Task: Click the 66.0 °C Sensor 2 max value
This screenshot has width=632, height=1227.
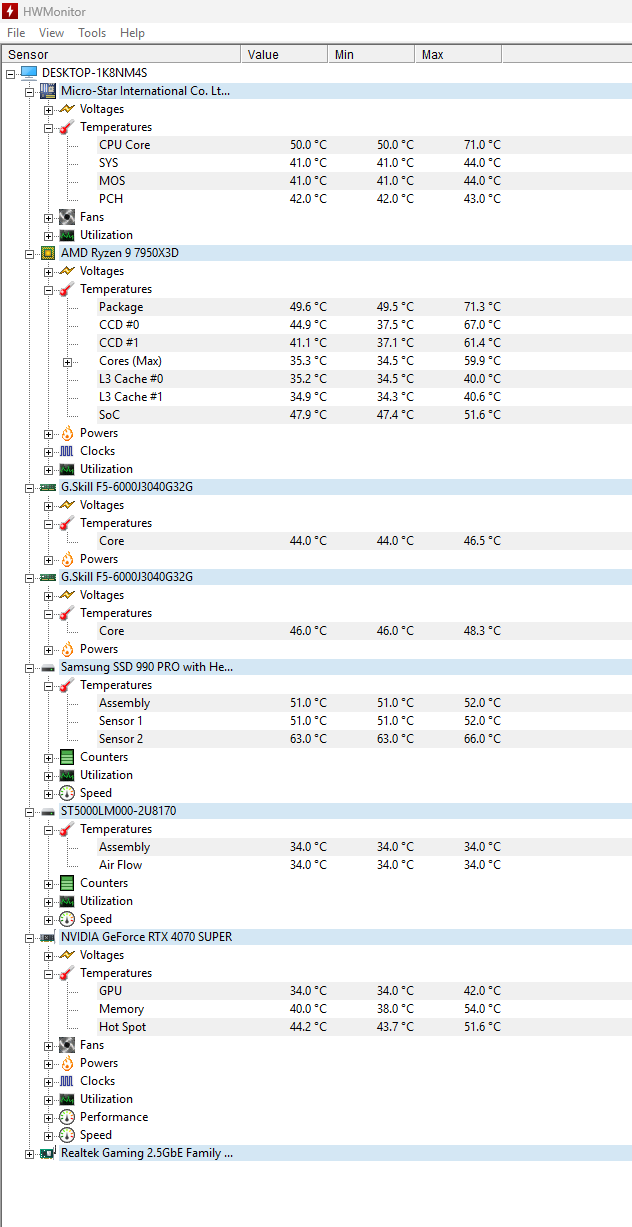Action: tap(482, 739)
